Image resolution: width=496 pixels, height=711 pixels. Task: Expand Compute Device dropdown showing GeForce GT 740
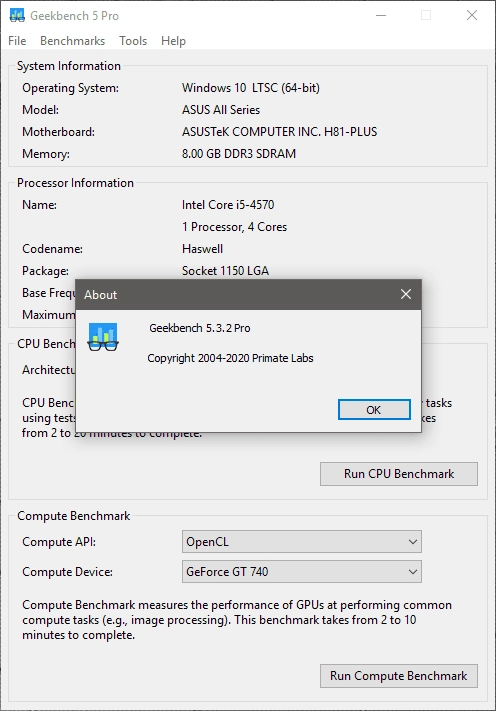(x=301, y=572)
